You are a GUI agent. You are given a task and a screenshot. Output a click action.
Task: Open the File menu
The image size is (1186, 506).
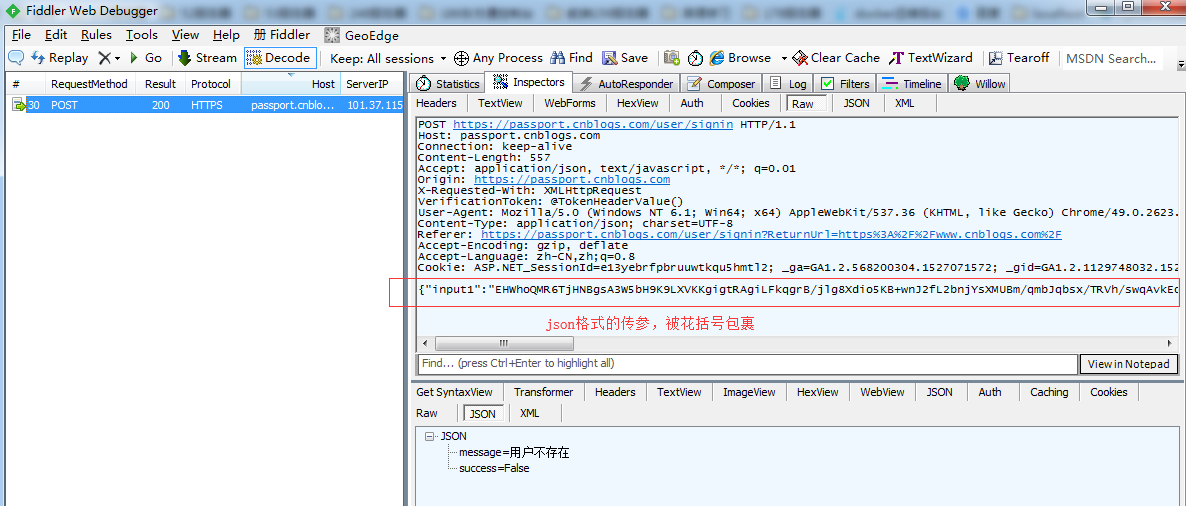[x=21, y=35]
